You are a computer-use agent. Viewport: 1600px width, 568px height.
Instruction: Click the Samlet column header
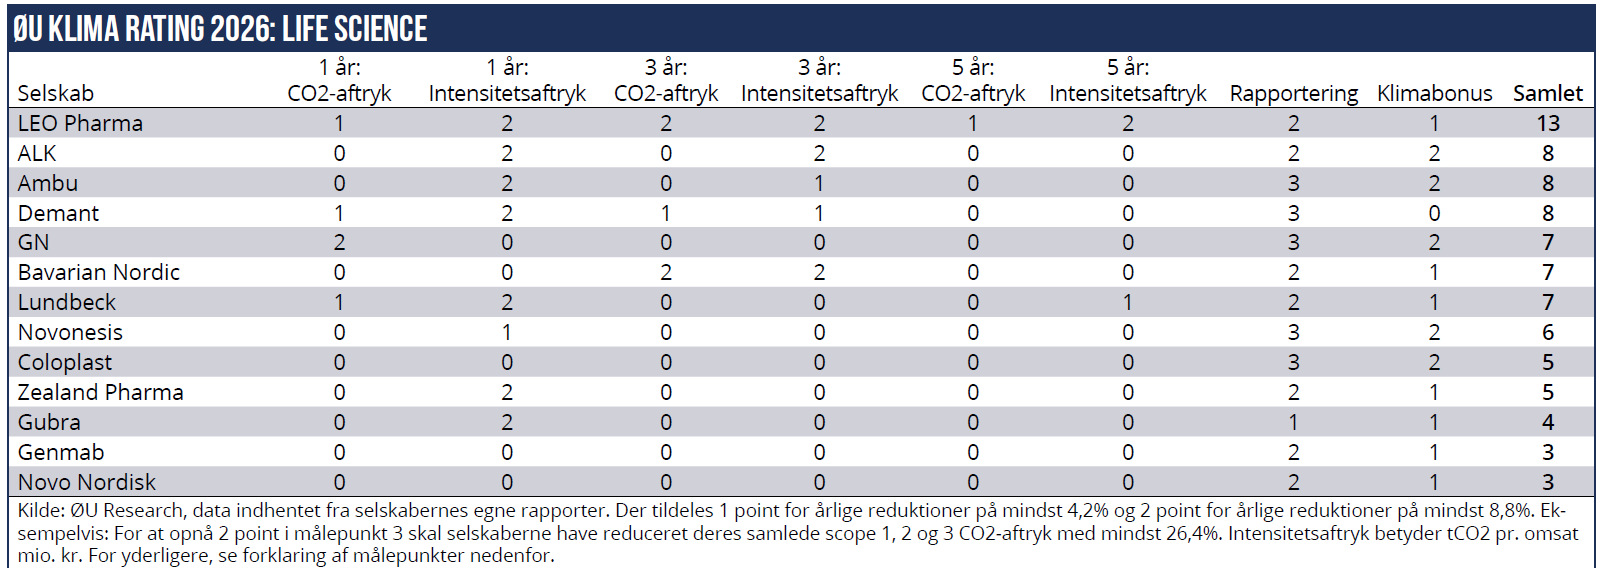pos(1547,93)
